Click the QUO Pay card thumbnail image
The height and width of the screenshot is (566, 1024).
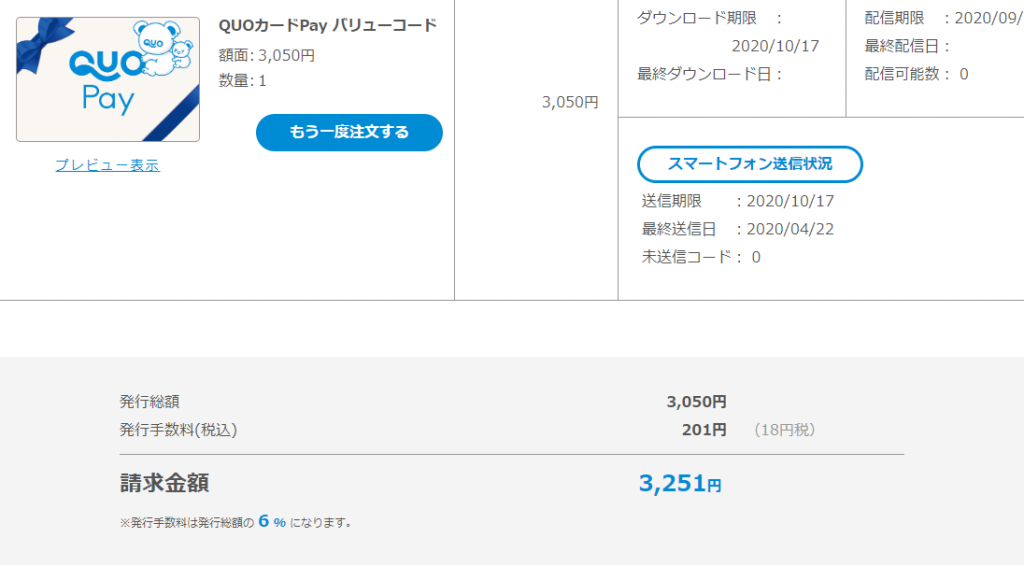click(107, 80)
